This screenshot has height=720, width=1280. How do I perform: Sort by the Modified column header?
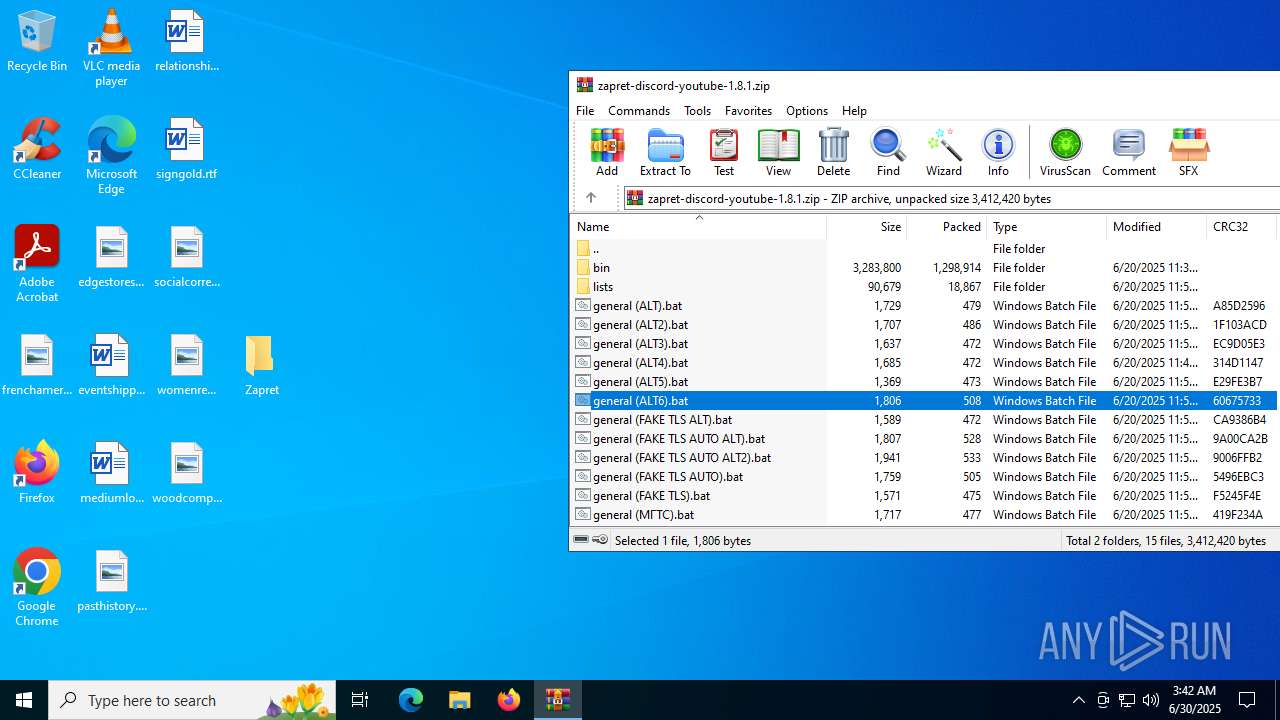tap(1156, 227)
